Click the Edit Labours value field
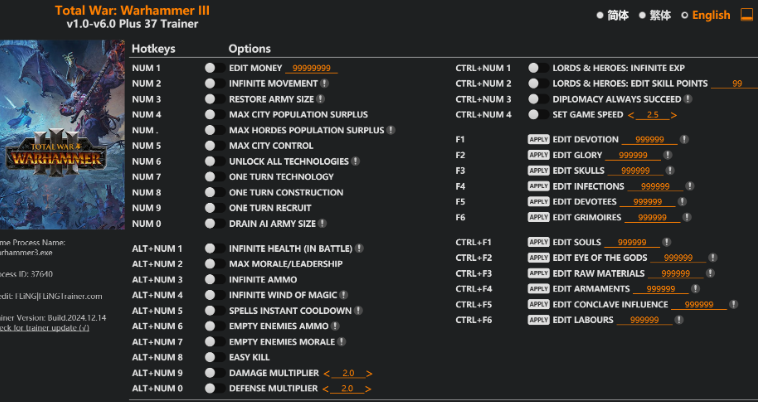Image resolution: width=758 pixels, height=402 pixels. click(x=644, y=320)
